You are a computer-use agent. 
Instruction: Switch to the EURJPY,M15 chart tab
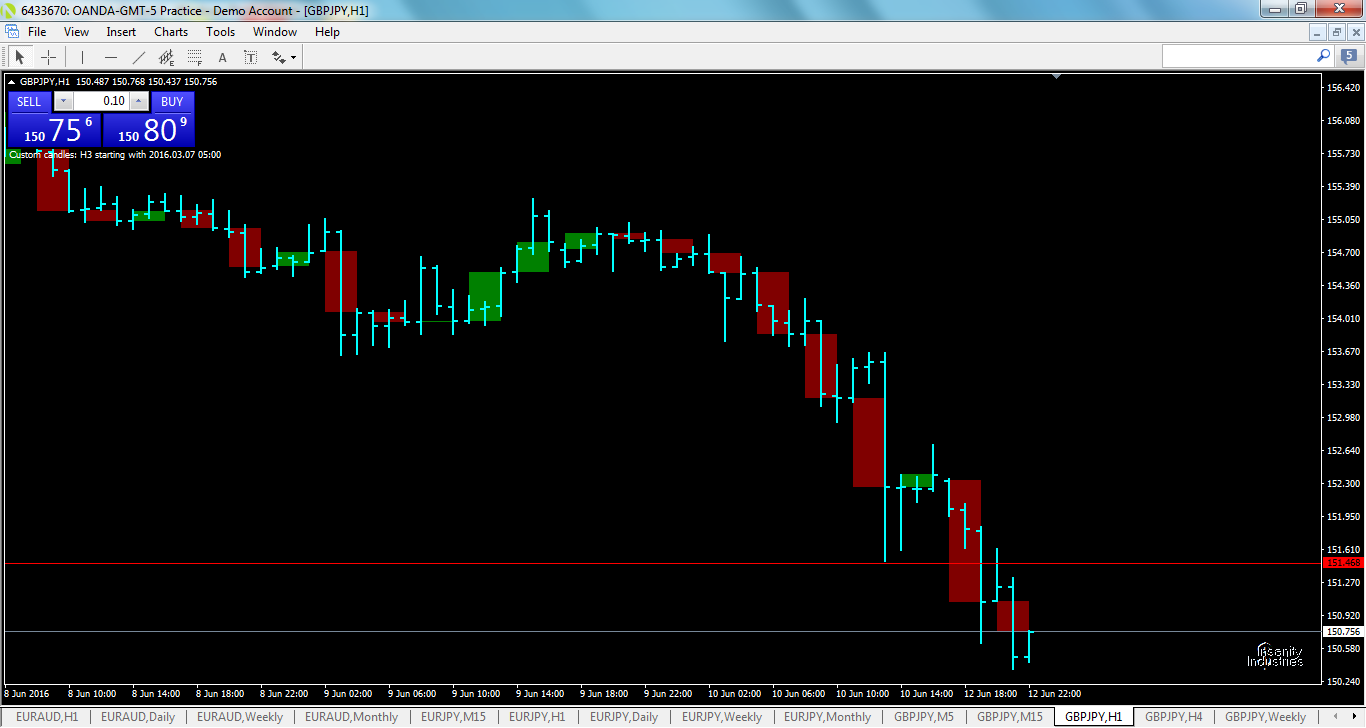(454, 717)
